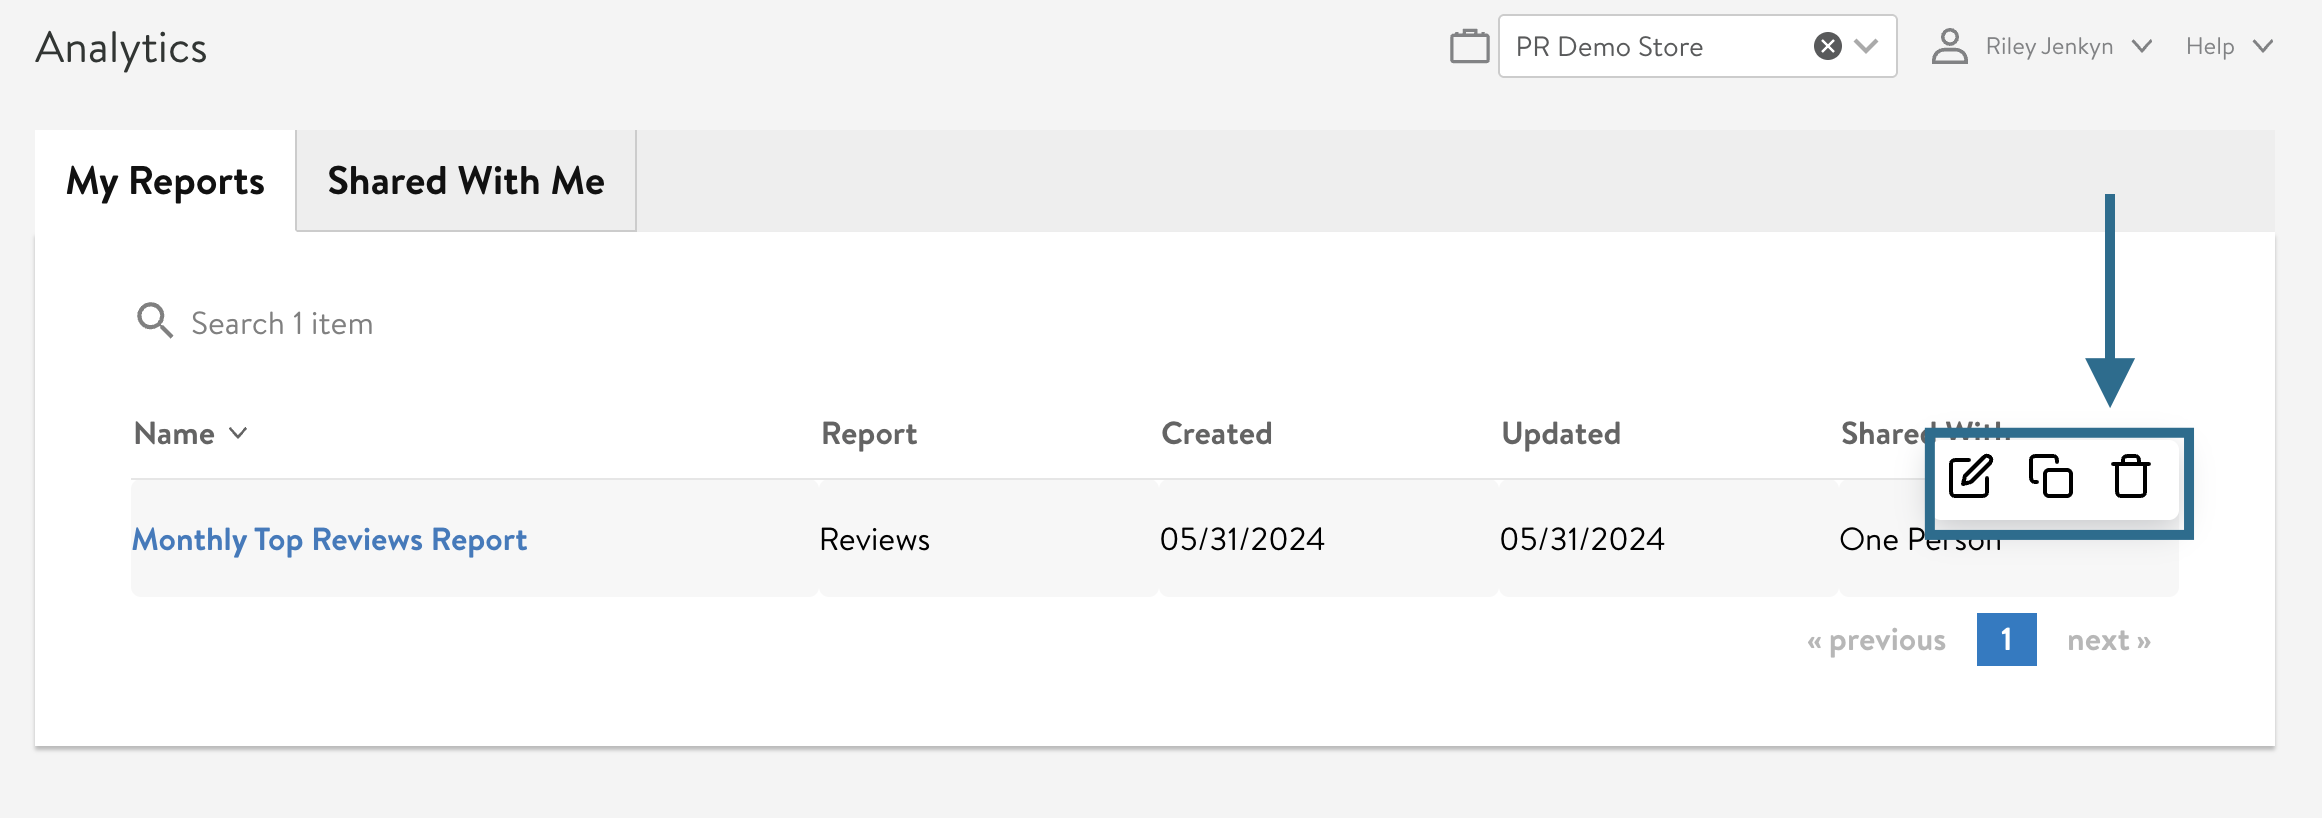Duplicate the report using the copy icon
This screenshot has width=2322, height=818.
tap(2050, 477)
